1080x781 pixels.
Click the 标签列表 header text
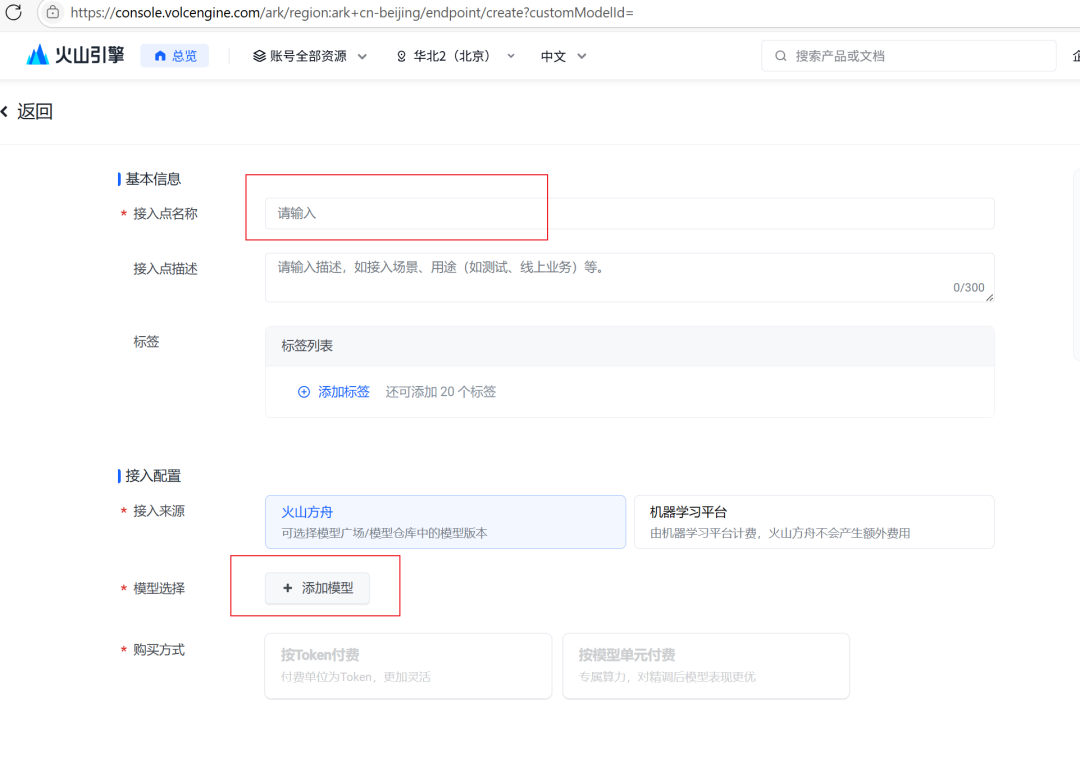coord(307,346)
